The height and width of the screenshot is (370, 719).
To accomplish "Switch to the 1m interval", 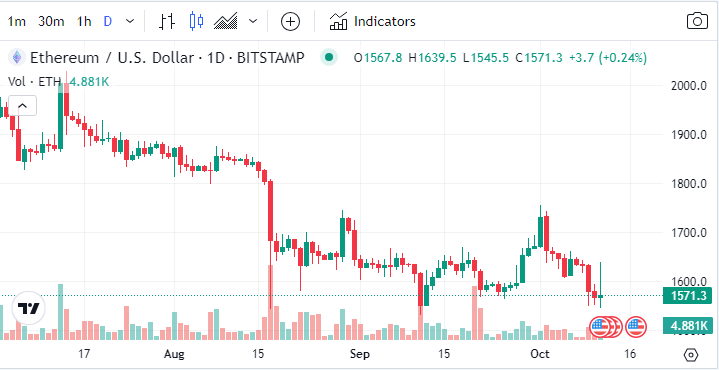I will pyautogui.click(x=17, y=22).
